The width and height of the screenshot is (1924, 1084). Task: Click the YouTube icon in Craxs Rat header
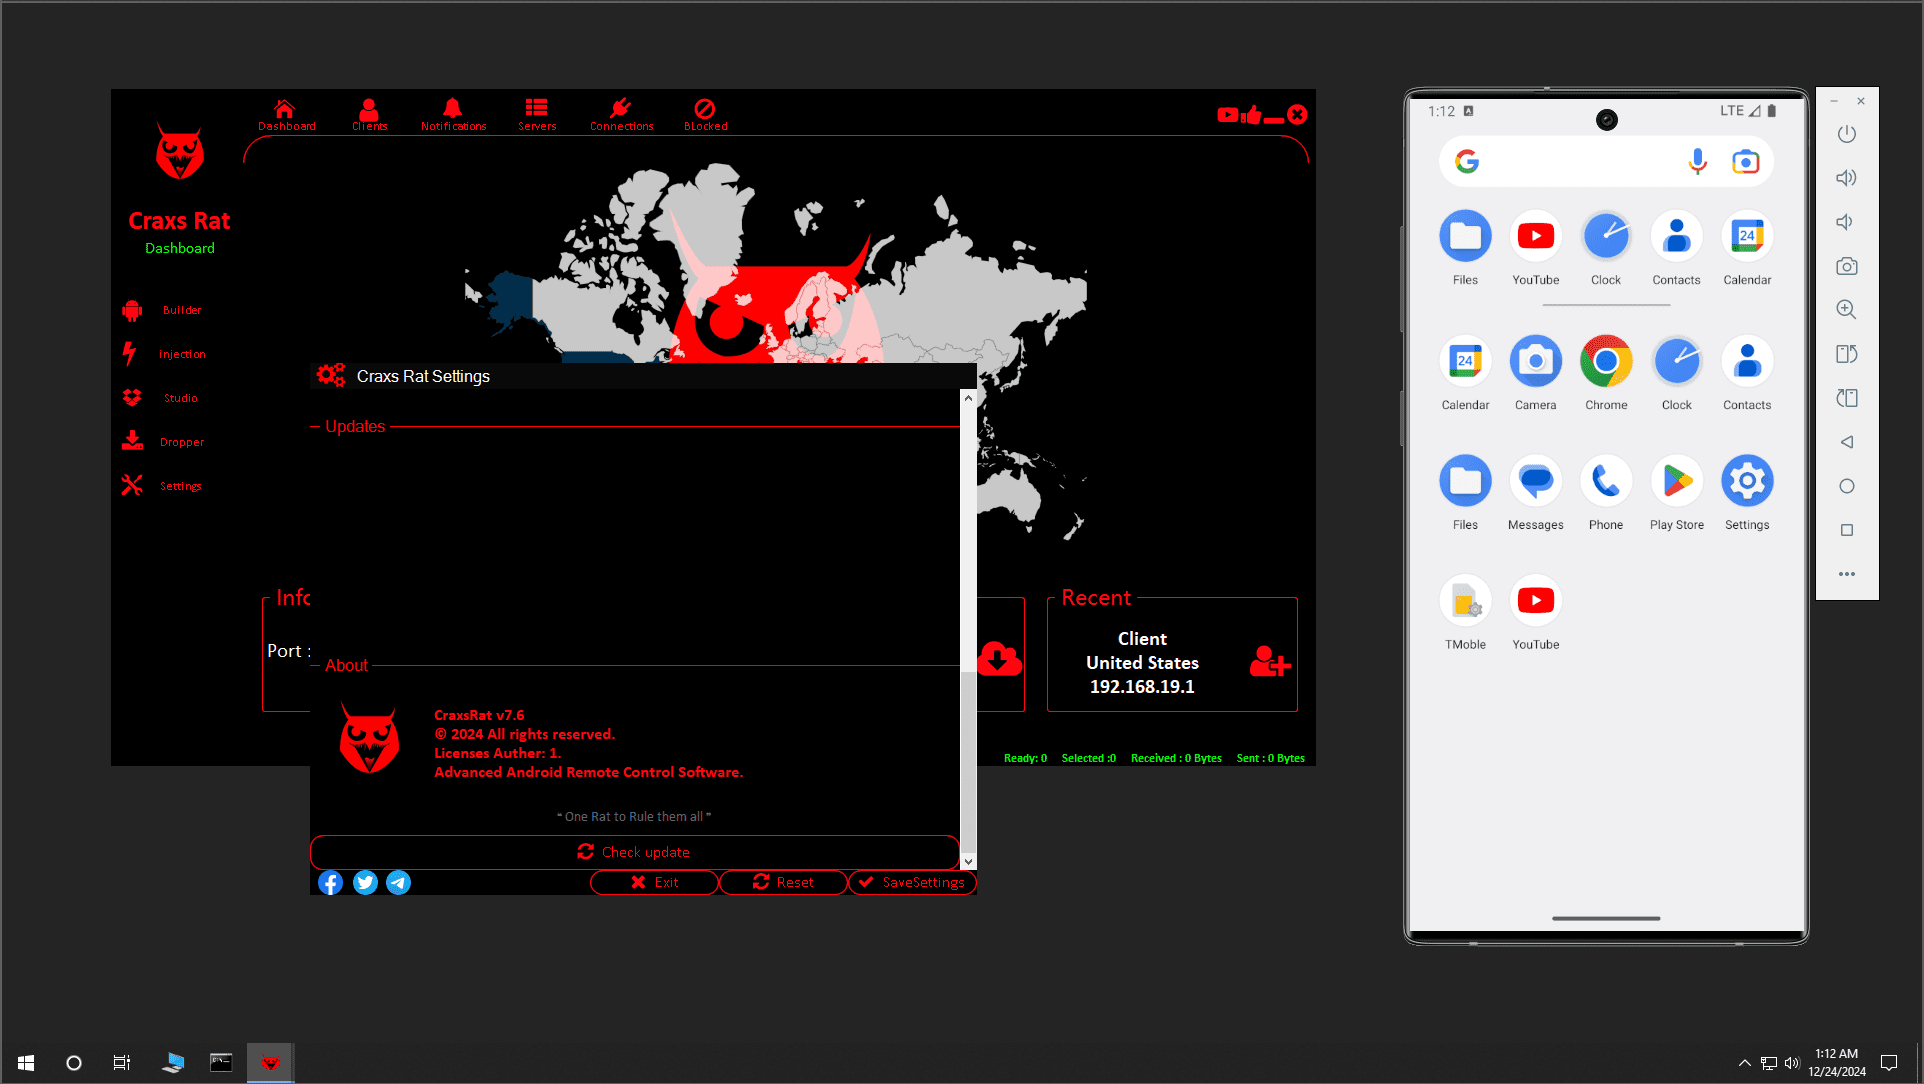tap(1227, 115)
